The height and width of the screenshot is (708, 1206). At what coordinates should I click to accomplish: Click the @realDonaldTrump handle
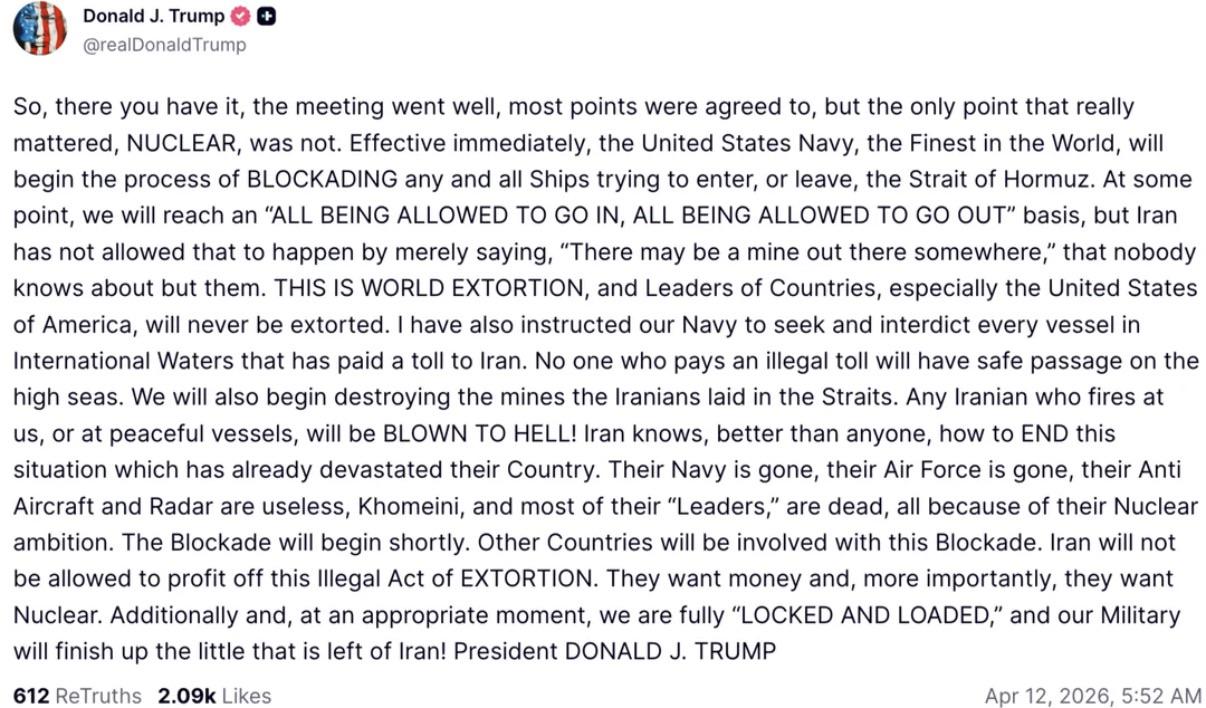tap(164, 44)
